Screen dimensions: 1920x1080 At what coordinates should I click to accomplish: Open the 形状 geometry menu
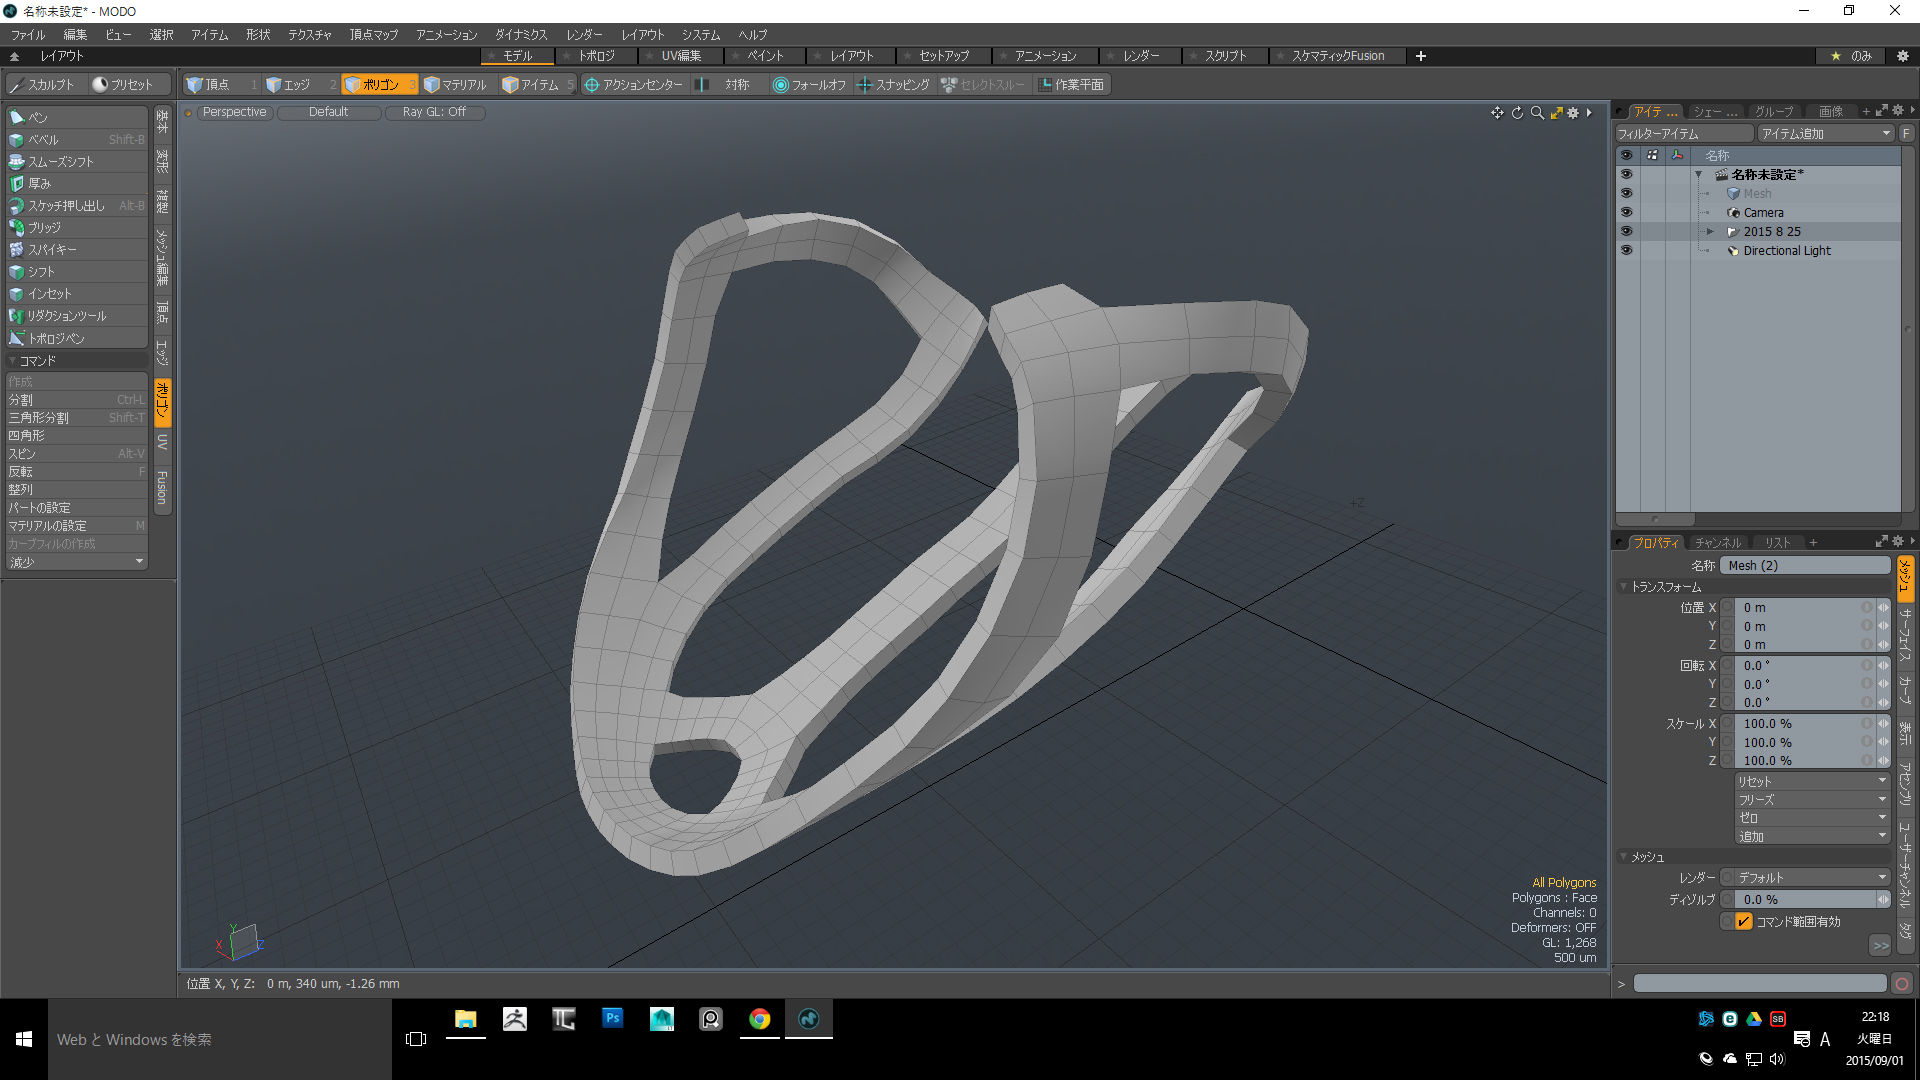(258, 34)
